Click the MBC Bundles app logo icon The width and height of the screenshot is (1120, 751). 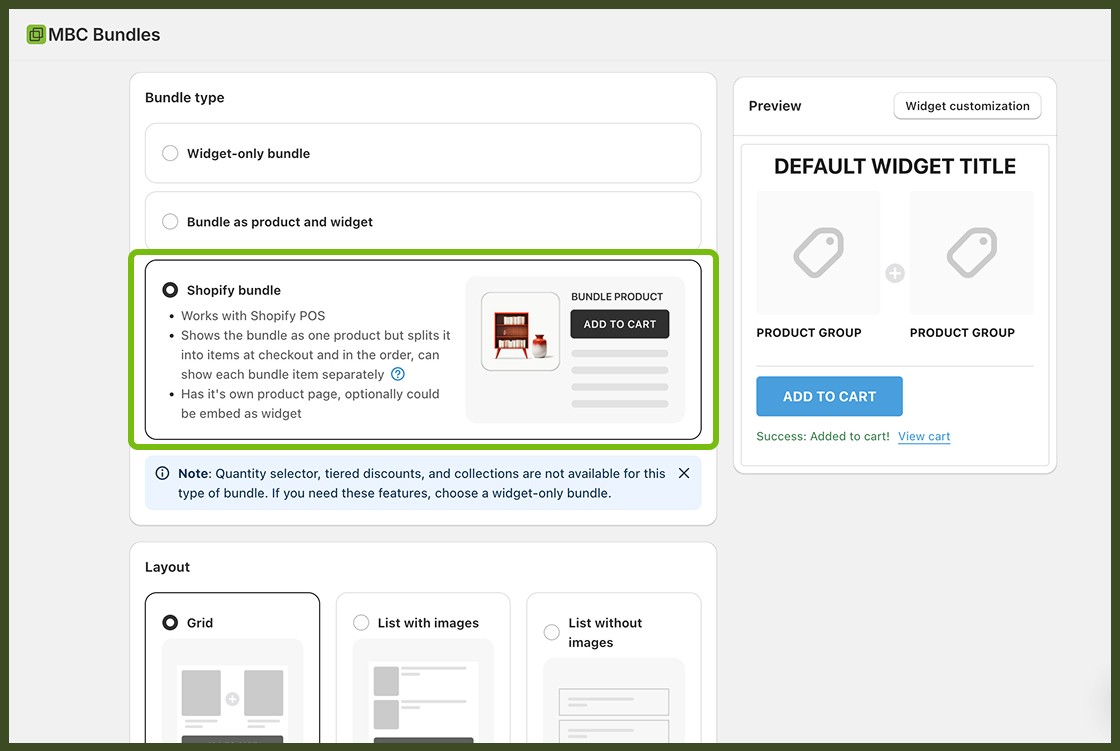click(35, 33)
